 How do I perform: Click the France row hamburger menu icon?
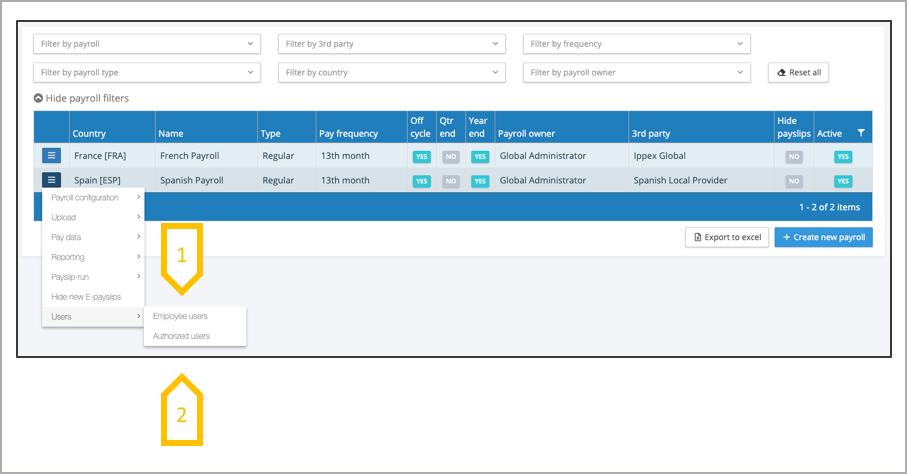(x=52, y=156)
